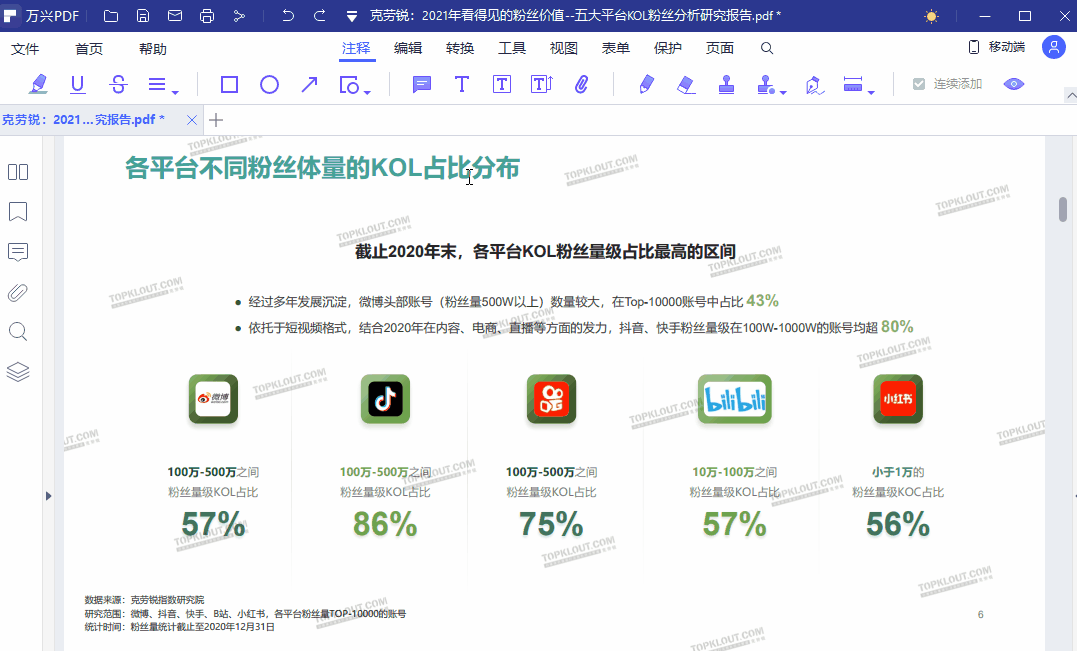Click the vertical scrollbar thumb
The image size is (1077, 651).
point(1063,209)
